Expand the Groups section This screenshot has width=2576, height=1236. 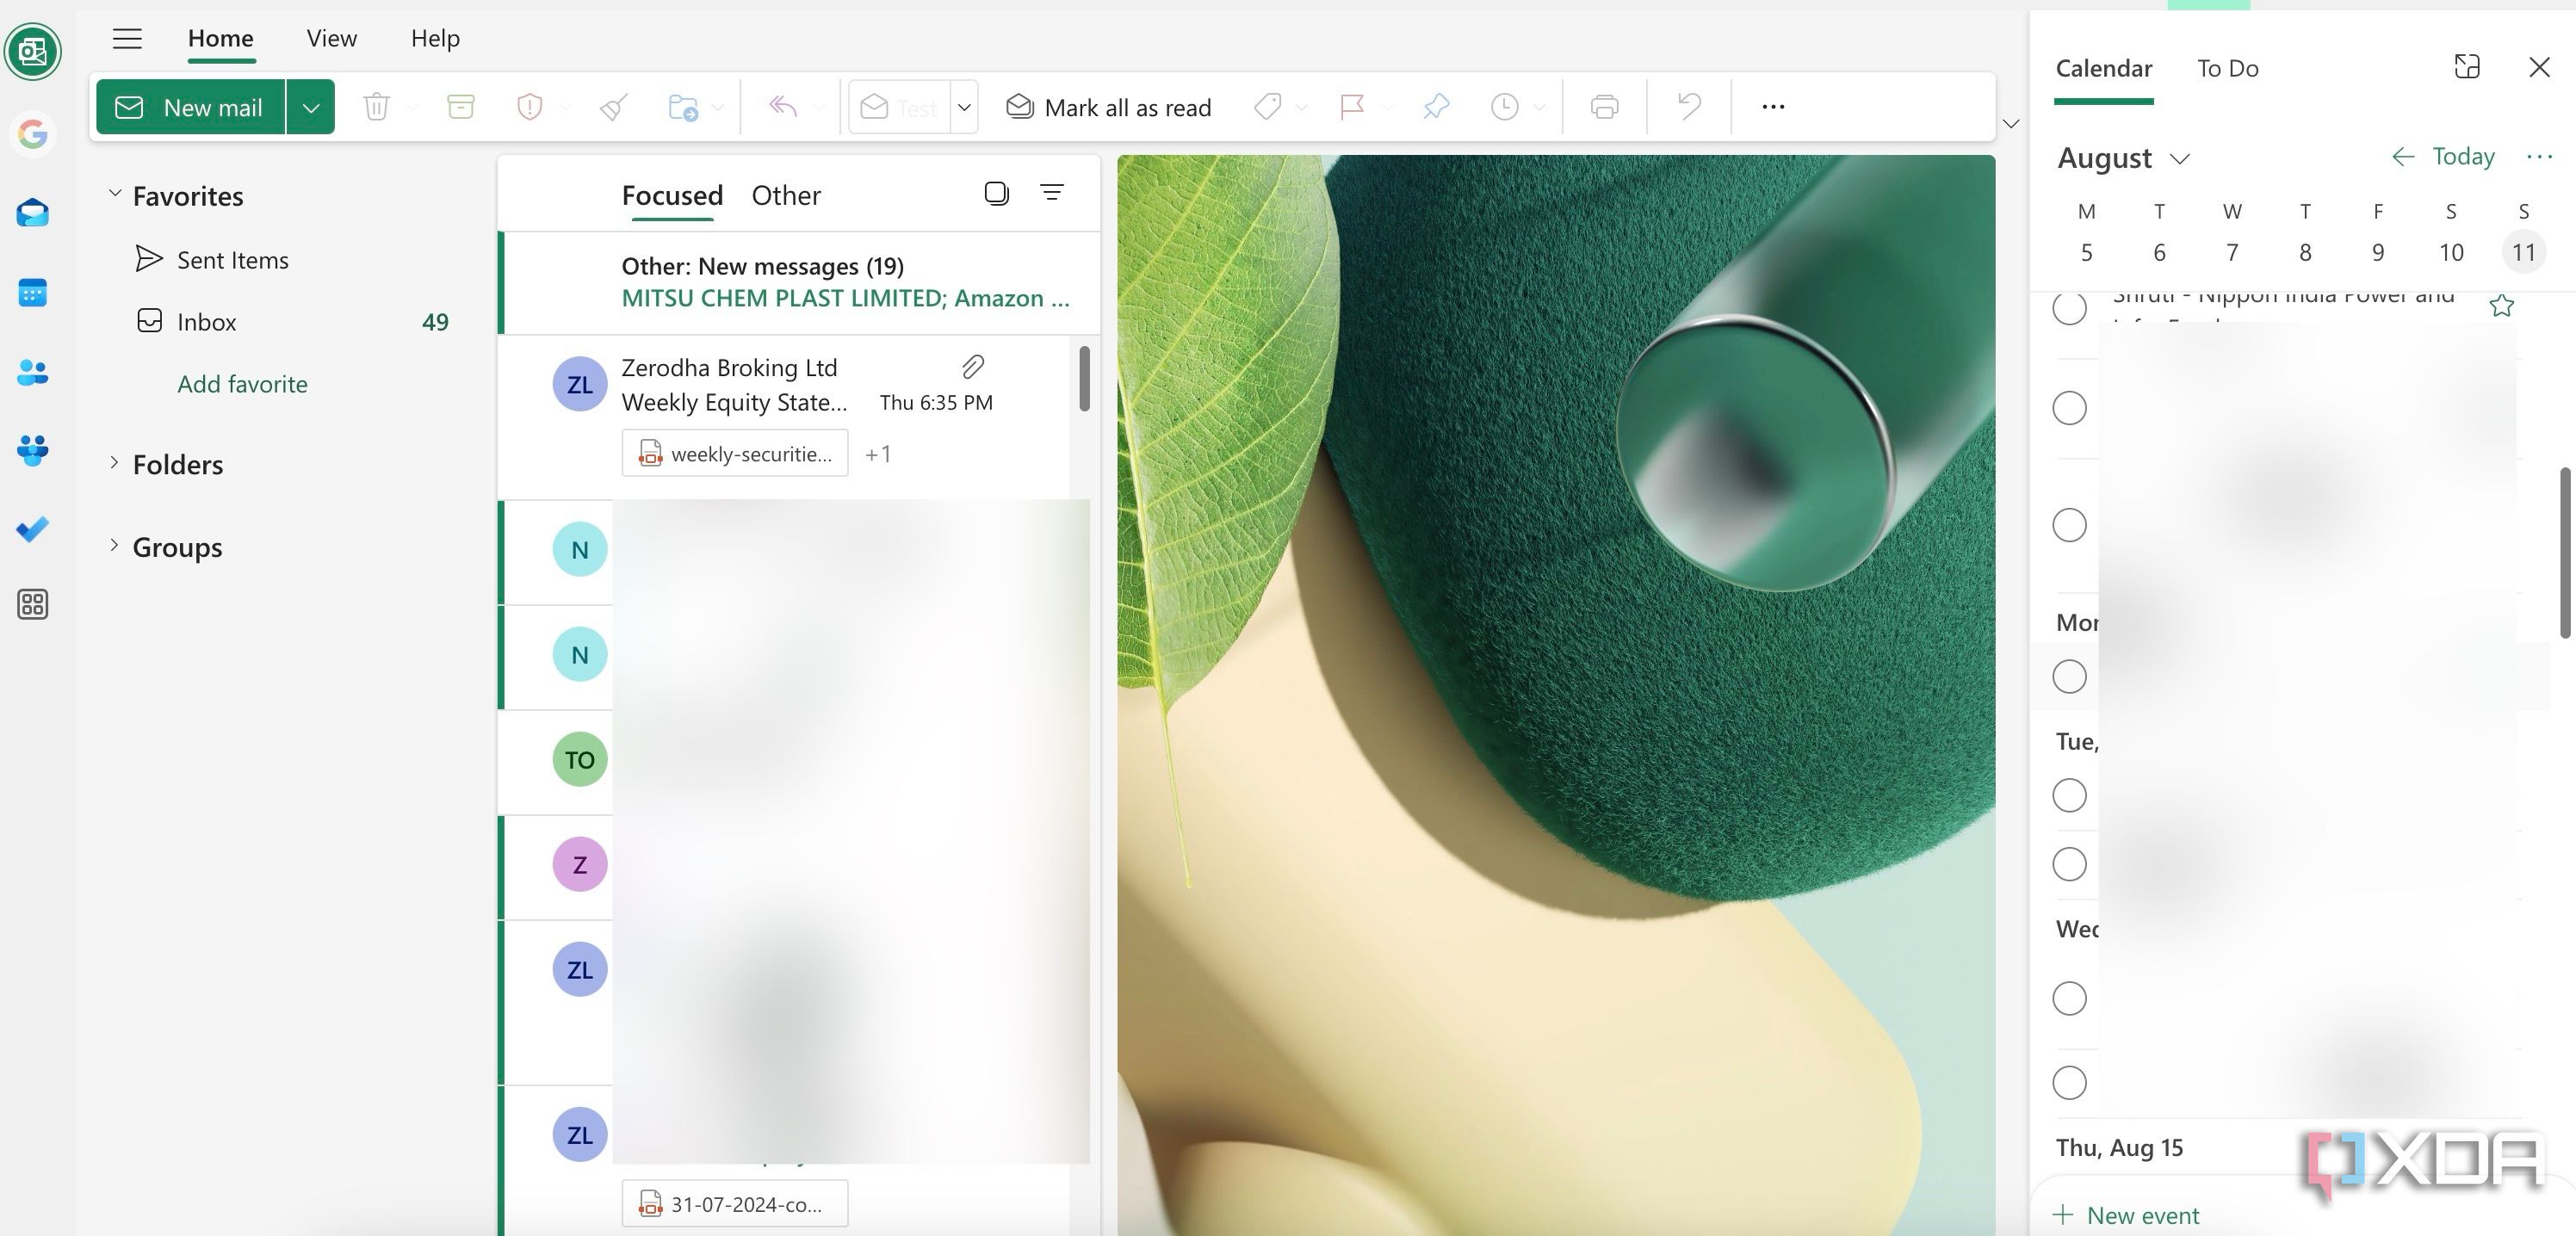pyautogui.click(x=114, y=545)
